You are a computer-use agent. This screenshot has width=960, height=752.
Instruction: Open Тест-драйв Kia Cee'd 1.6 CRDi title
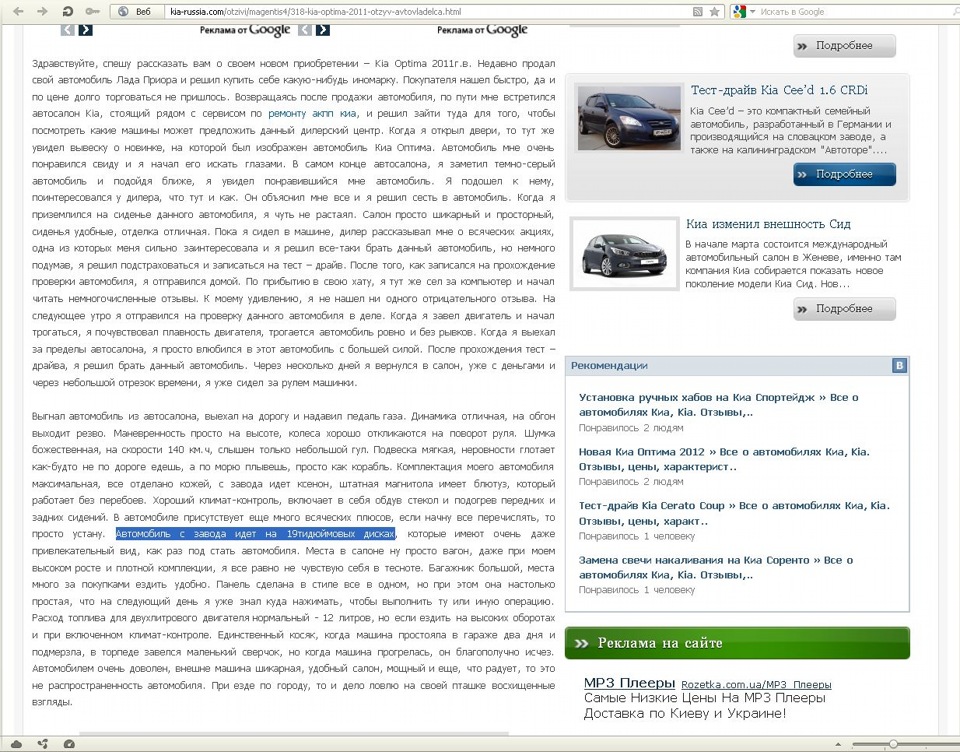pyautogui.click(x=779, y=90)
